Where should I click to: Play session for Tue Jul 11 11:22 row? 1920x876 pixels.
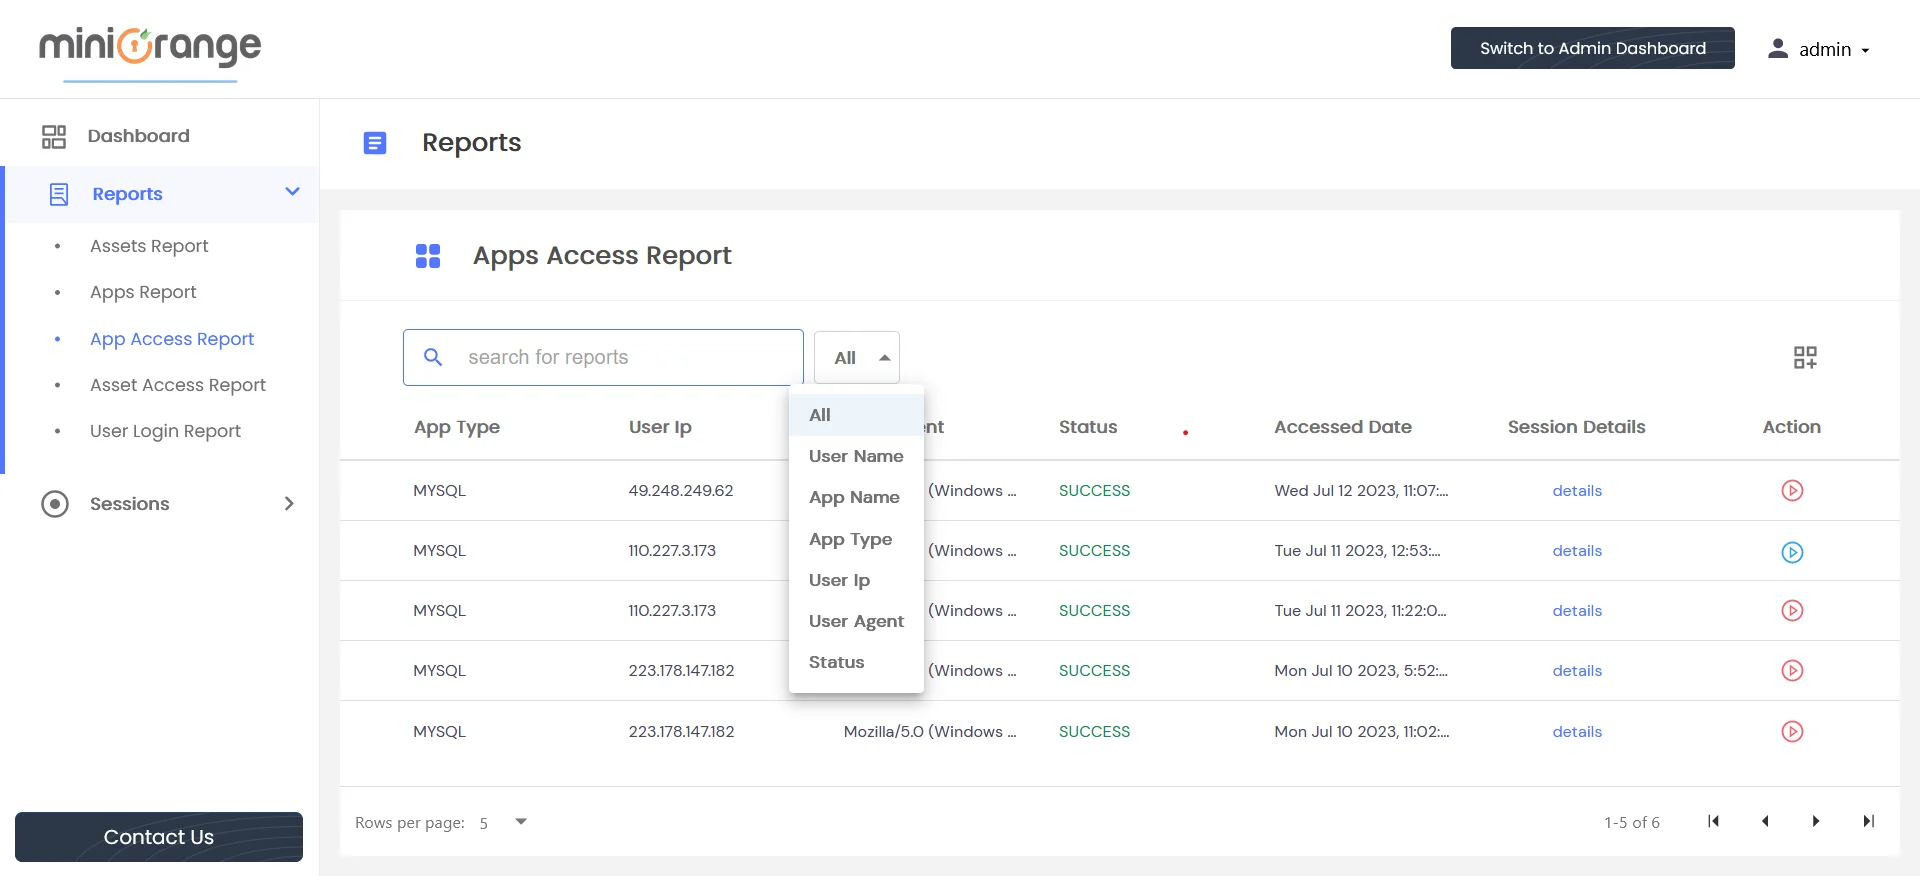(x=1792, y=610)
